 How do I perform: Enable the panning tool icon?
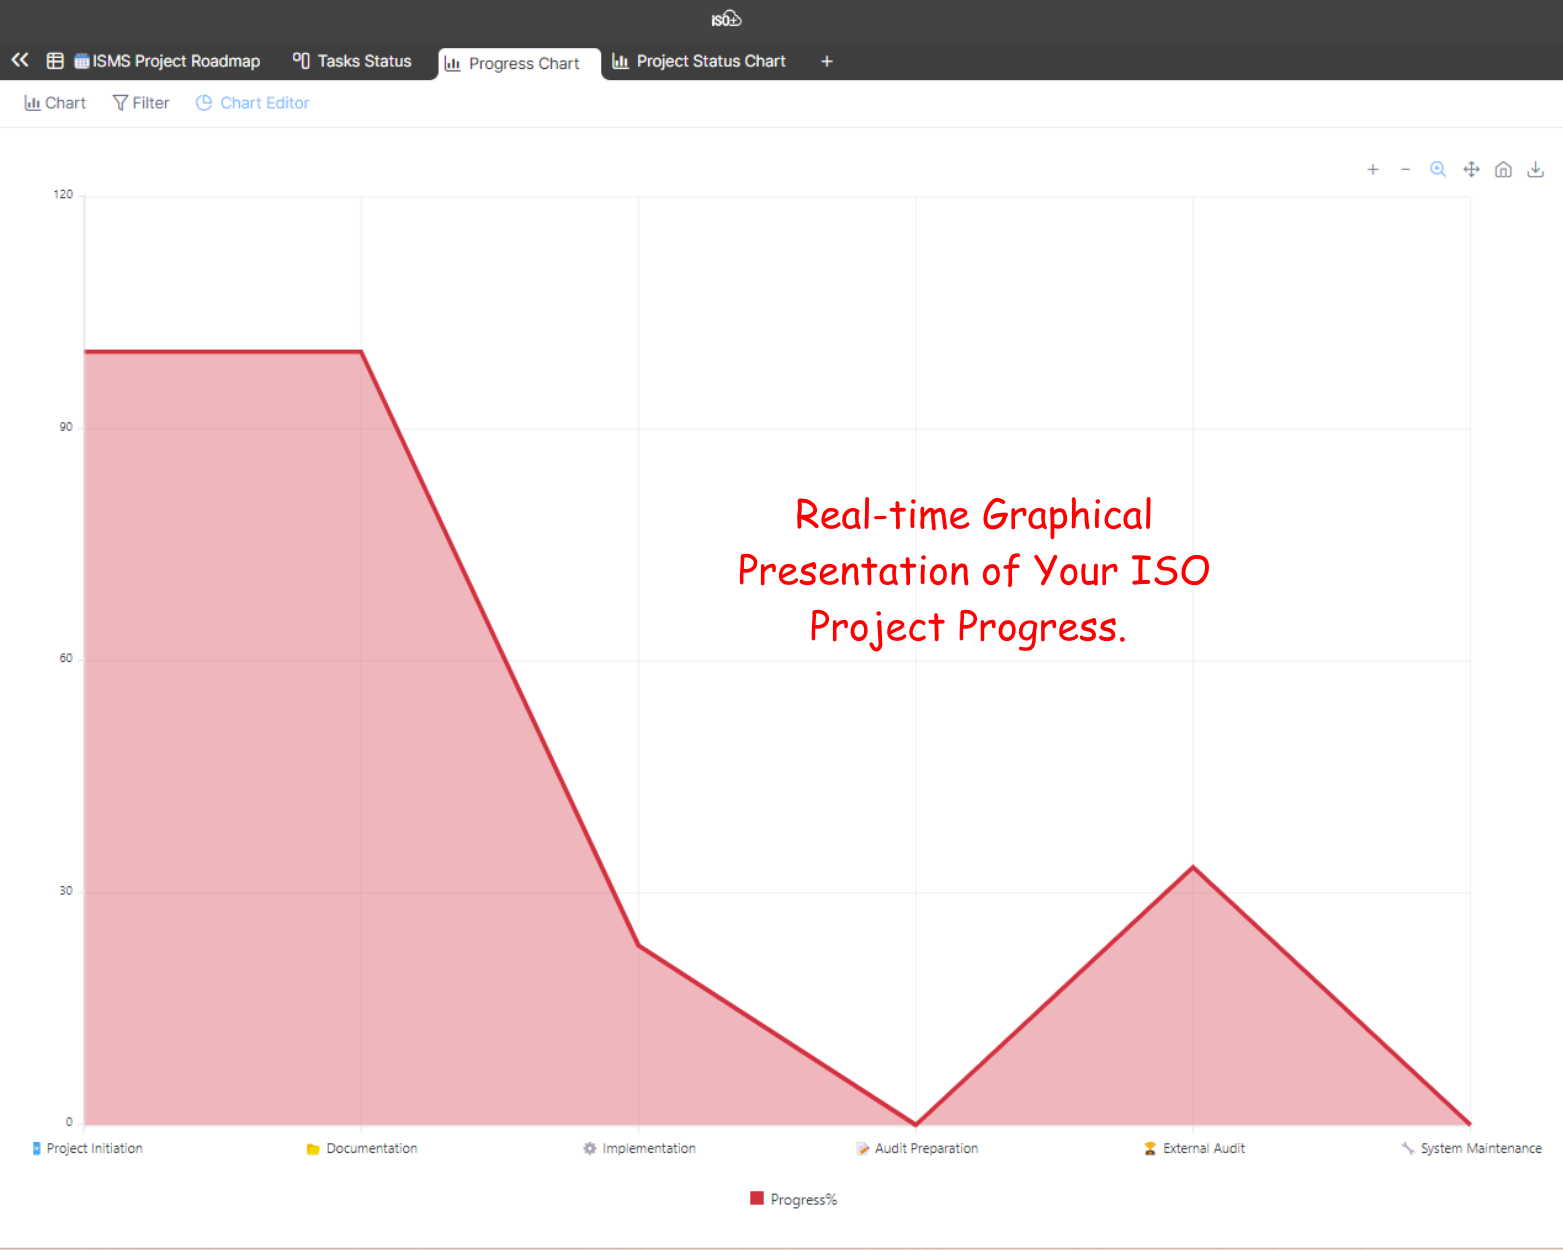click(1471, 170)
